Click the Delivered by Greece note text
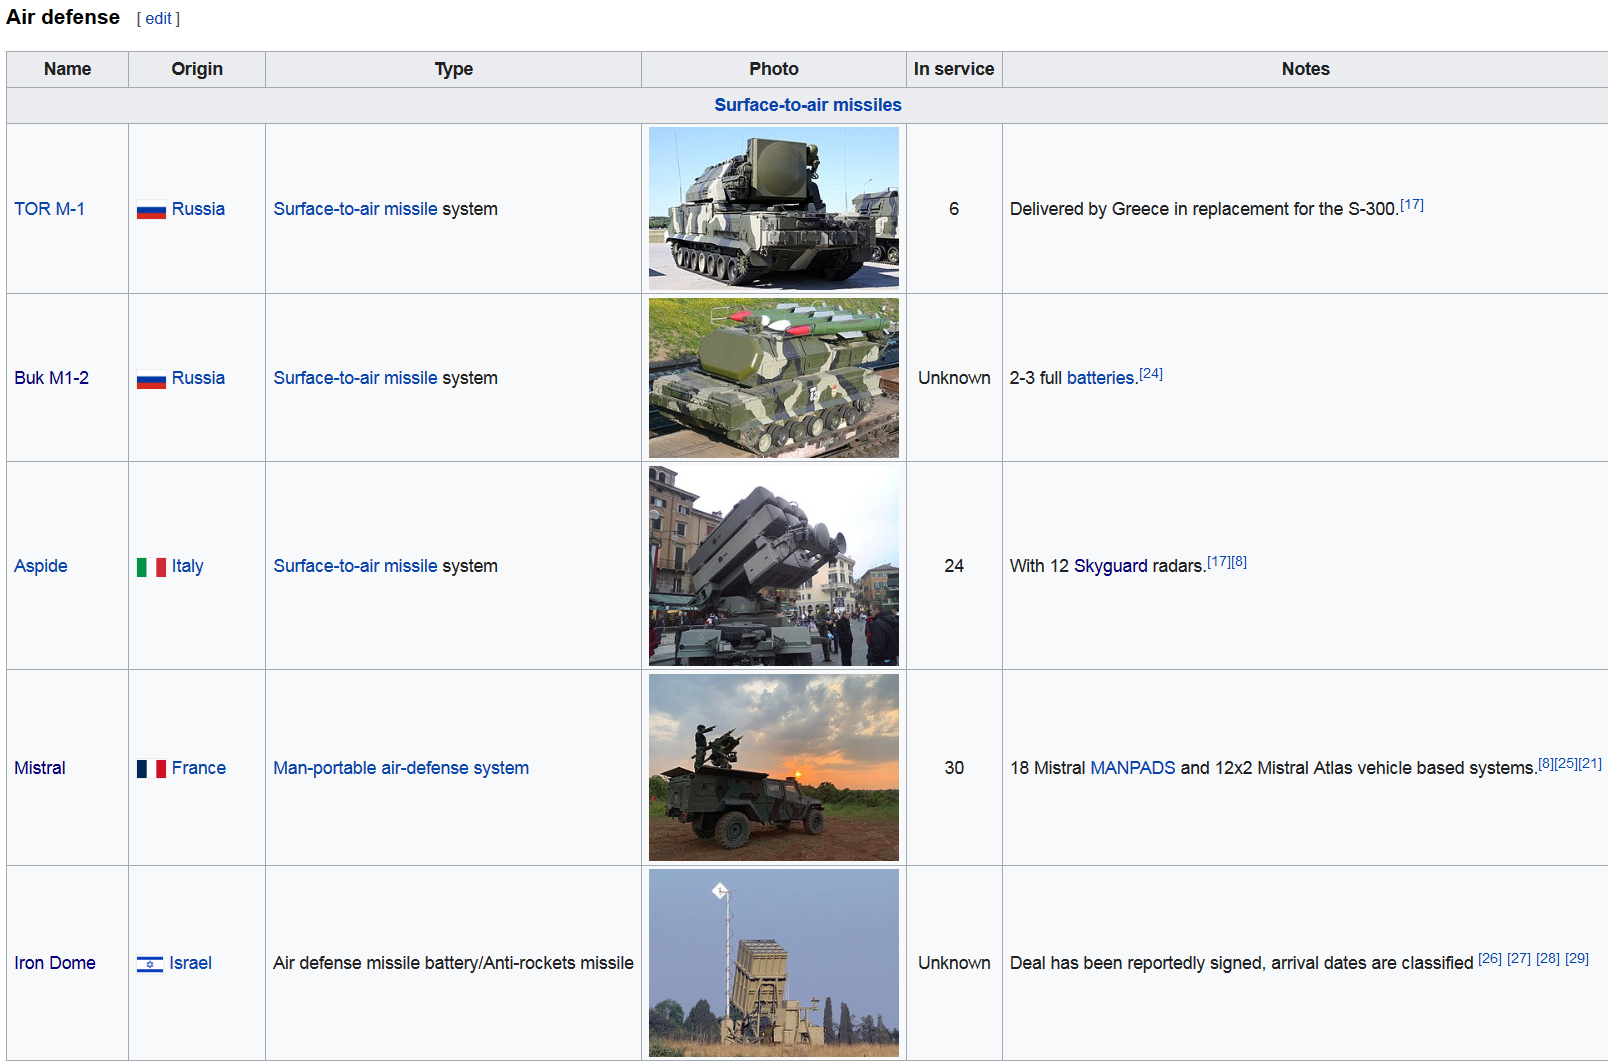This screenshot has width=1608, height=1061. (1204, 209)
